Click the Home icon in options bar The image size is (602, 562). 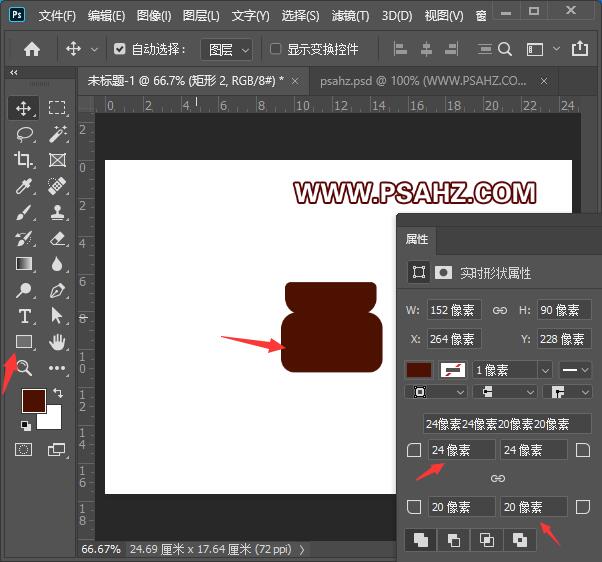pyautogui.click(x=32, y=49)
